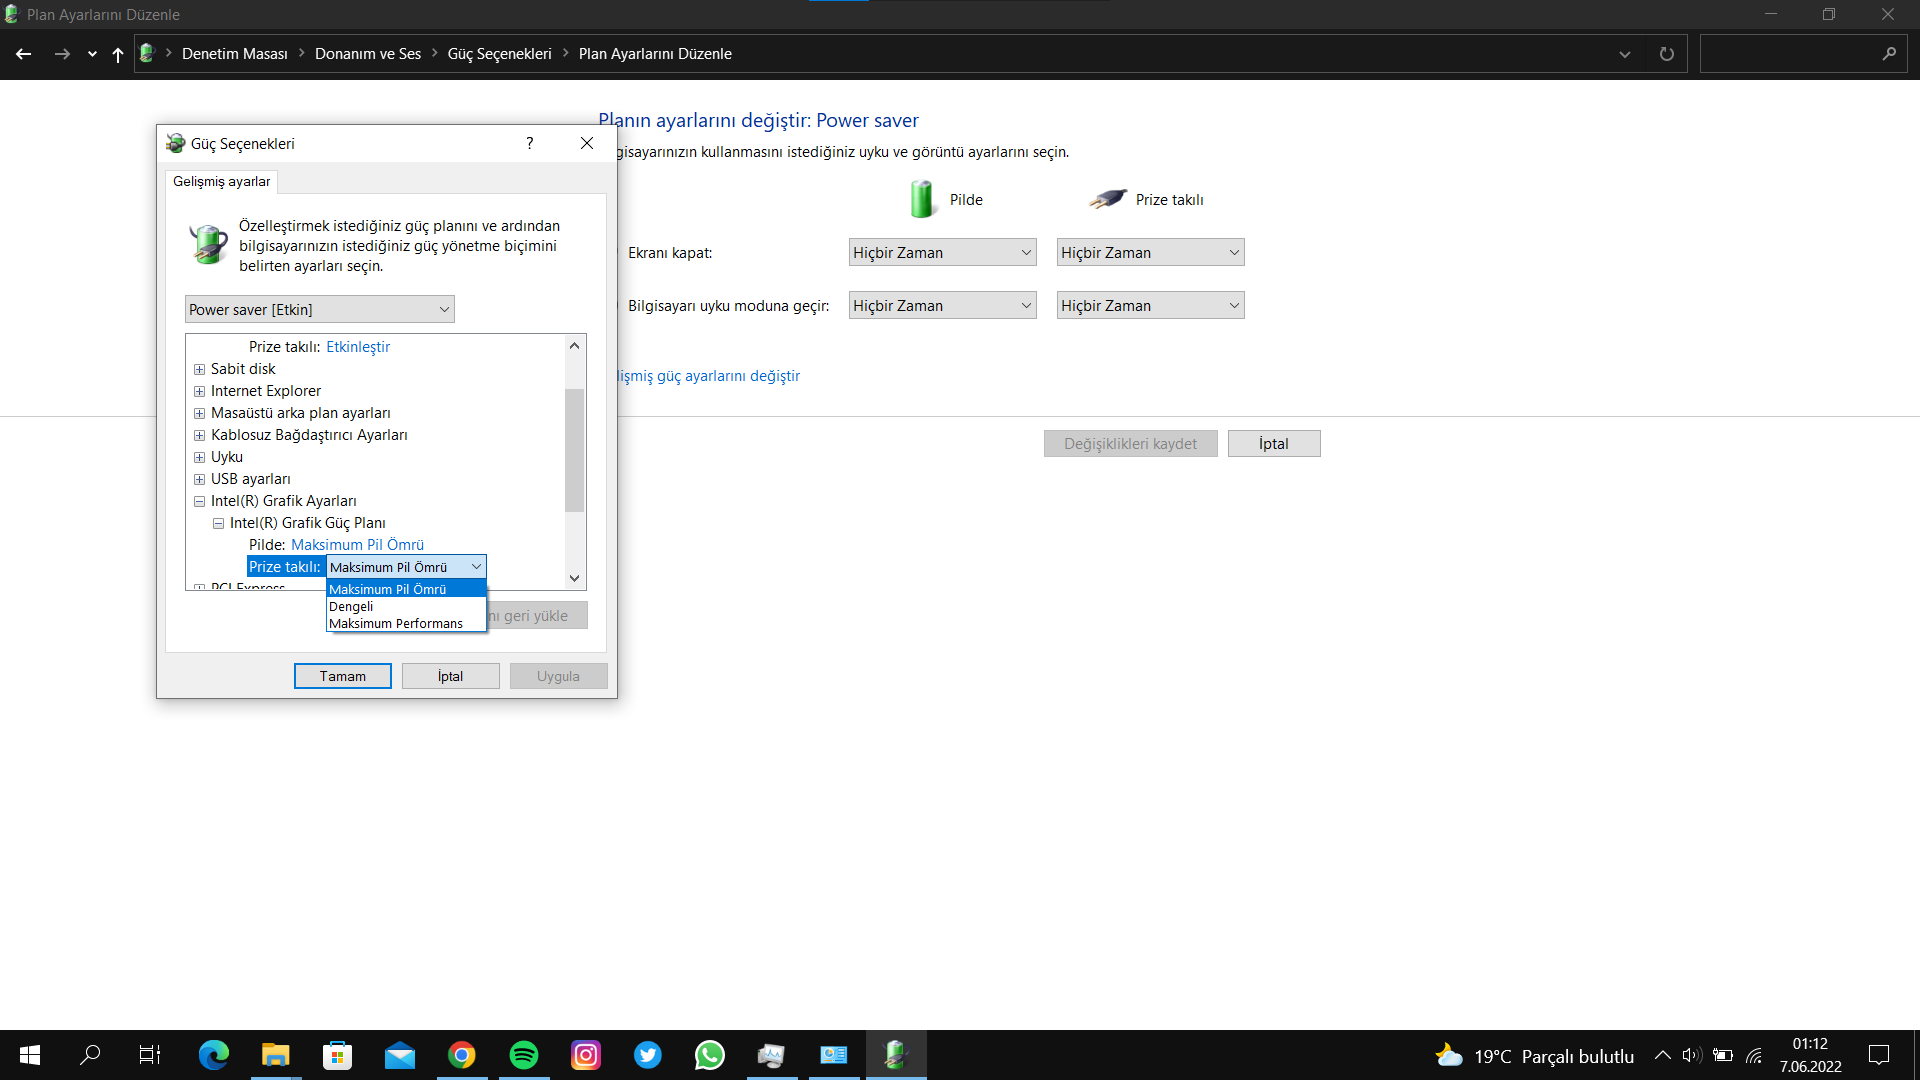Open Google Chrome from the taskbar
The image size is (1920, 1080).
point(461,1055)
